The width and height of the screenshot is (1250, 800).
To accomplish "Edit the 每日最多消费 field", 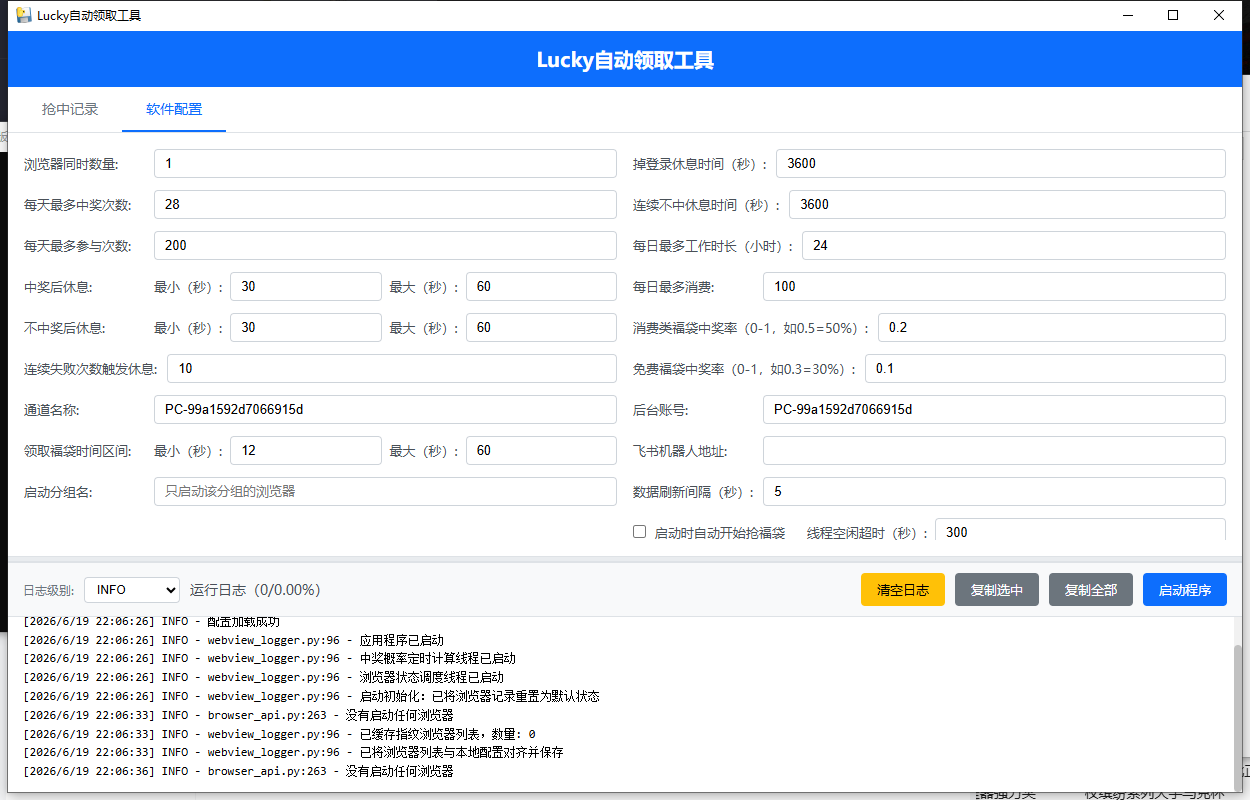I will (x=994, y=287).
